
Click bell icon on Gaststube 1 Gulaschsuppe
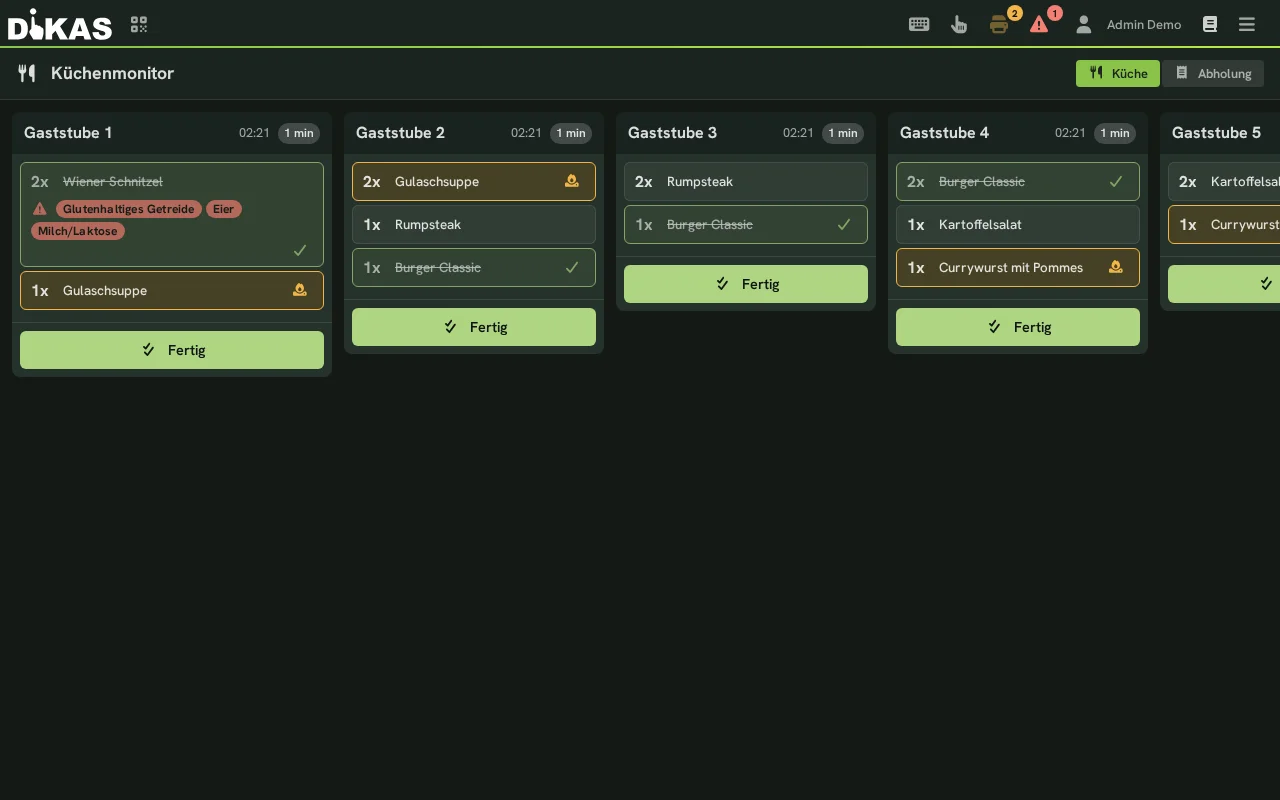coord(299,290)
